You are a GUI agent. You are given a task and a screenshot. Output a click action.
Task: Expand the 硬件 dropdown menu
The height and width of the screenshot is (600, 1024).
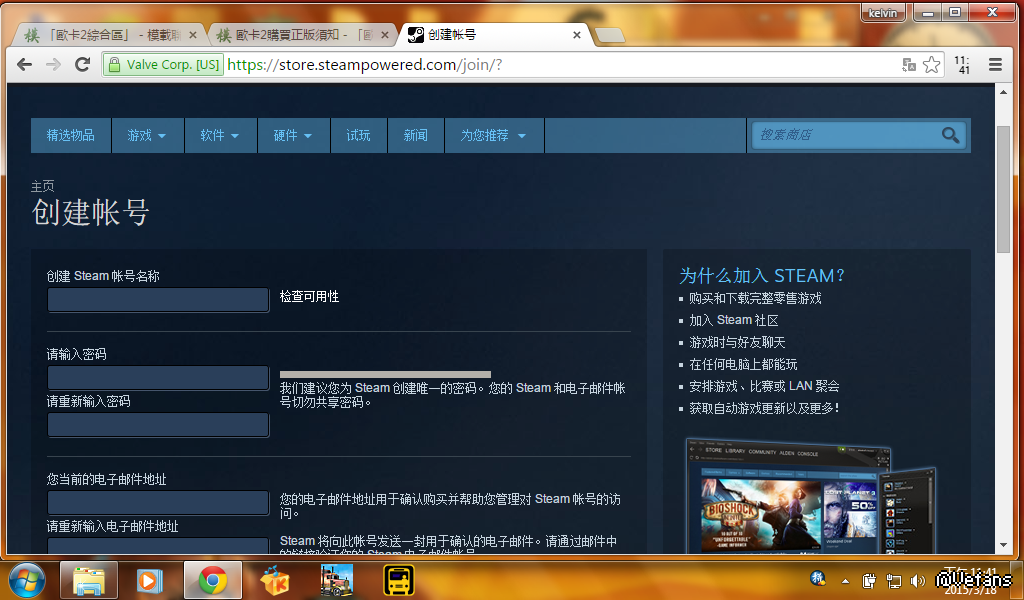click(293, 136)
